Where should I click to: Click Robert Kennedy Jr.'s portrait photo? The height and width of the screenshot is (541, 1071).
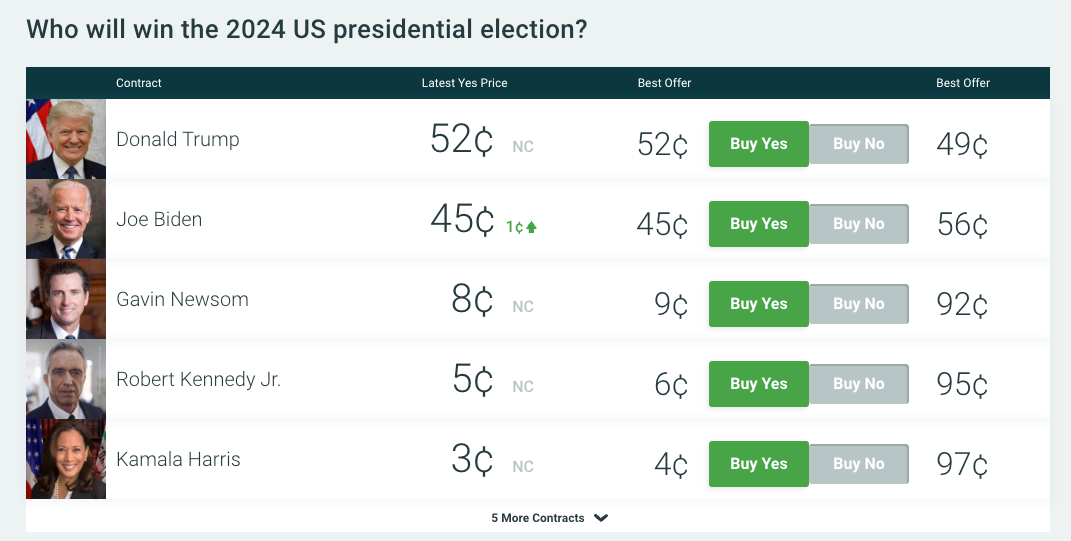coord(66,379)
